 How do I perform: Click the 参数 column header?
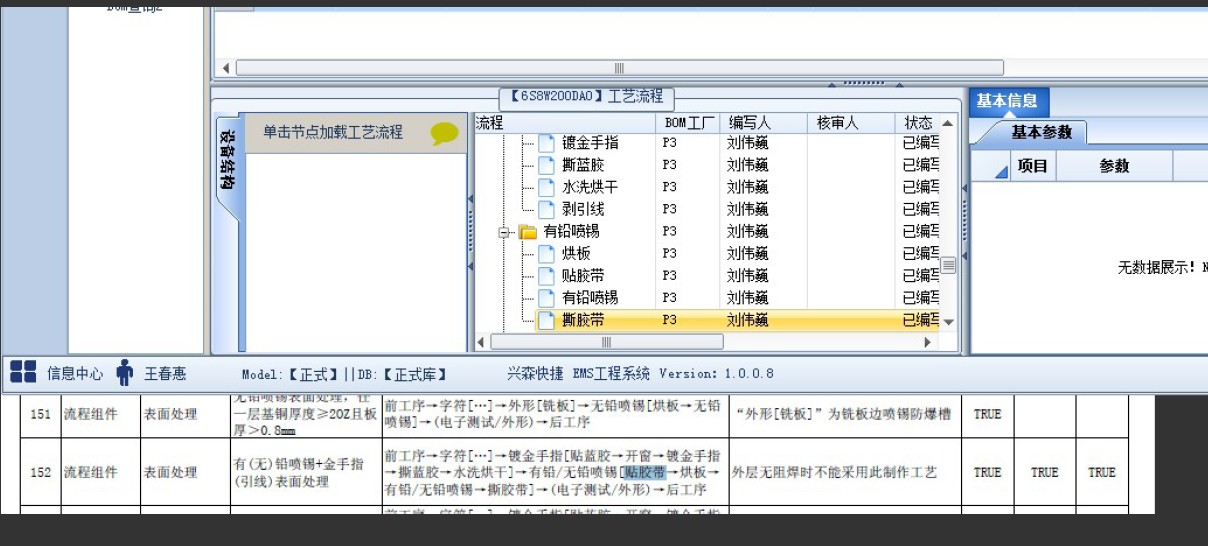1114,167
